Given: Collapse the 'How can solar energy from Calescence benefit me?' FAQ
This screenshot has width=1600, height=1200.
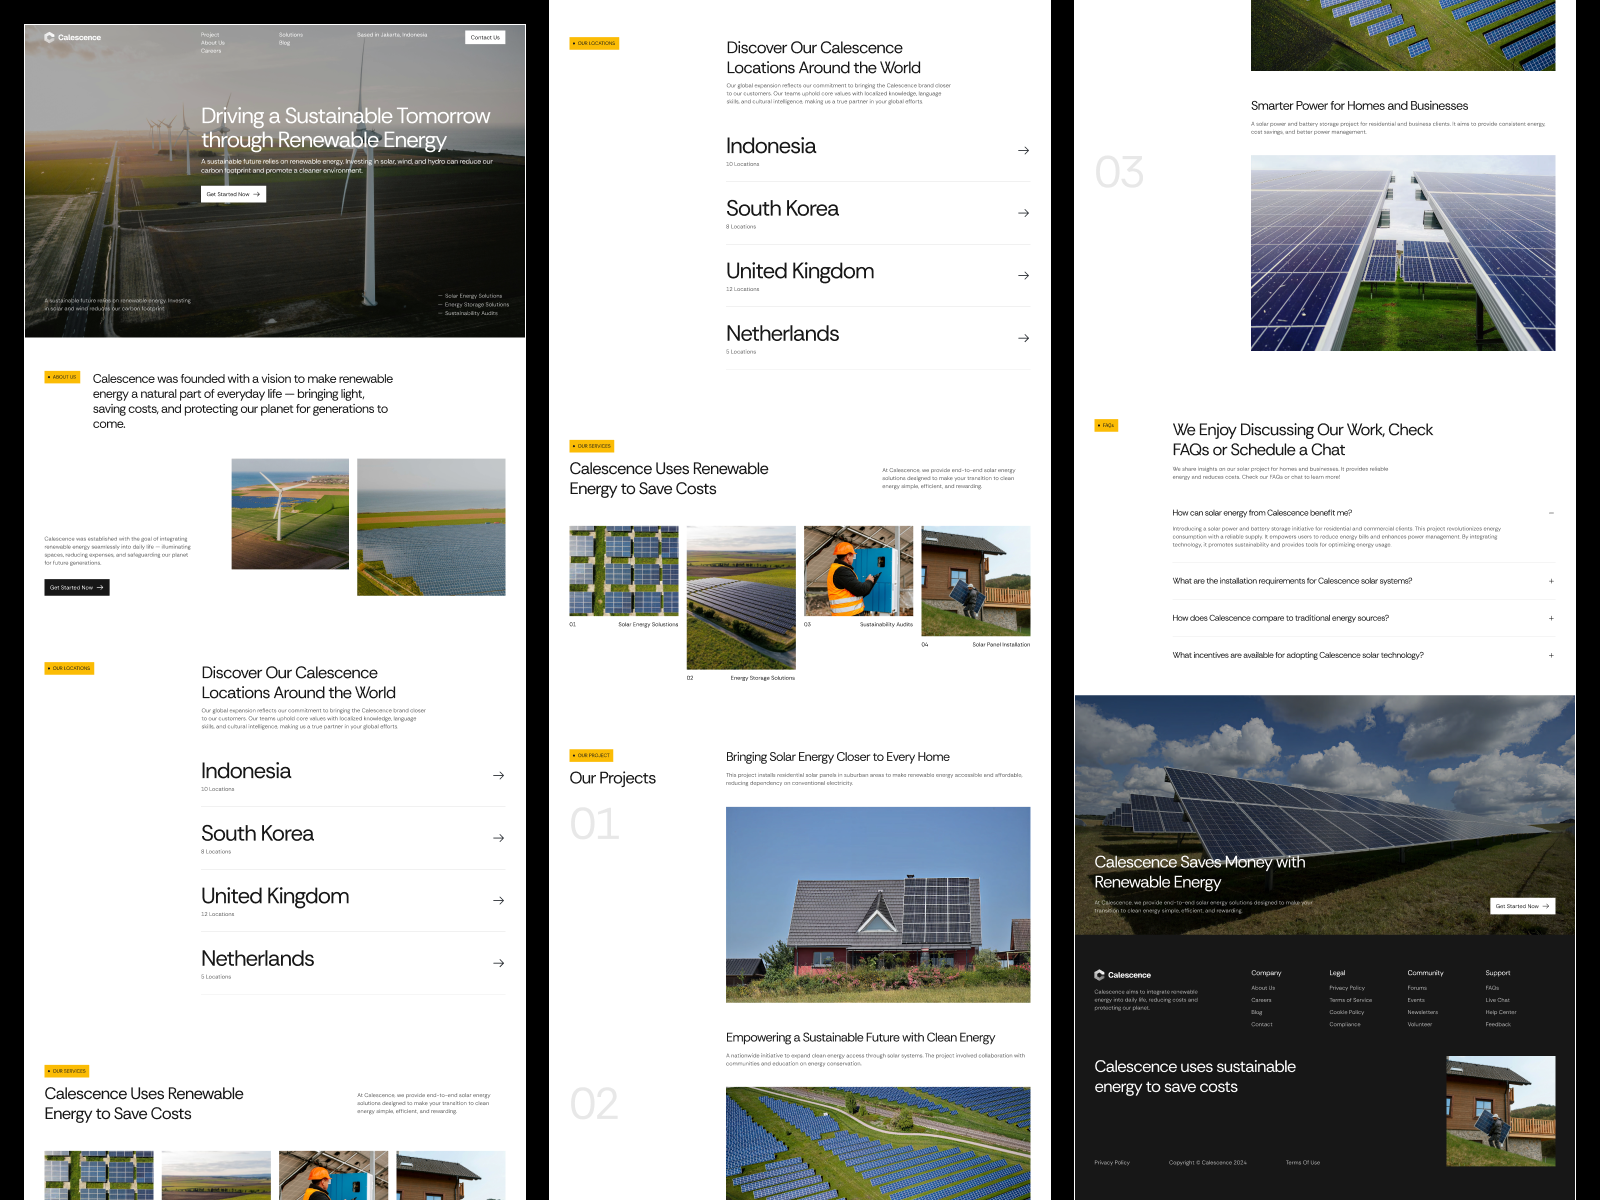Looking at the screenshot, I should click(x=1551, y=513).
